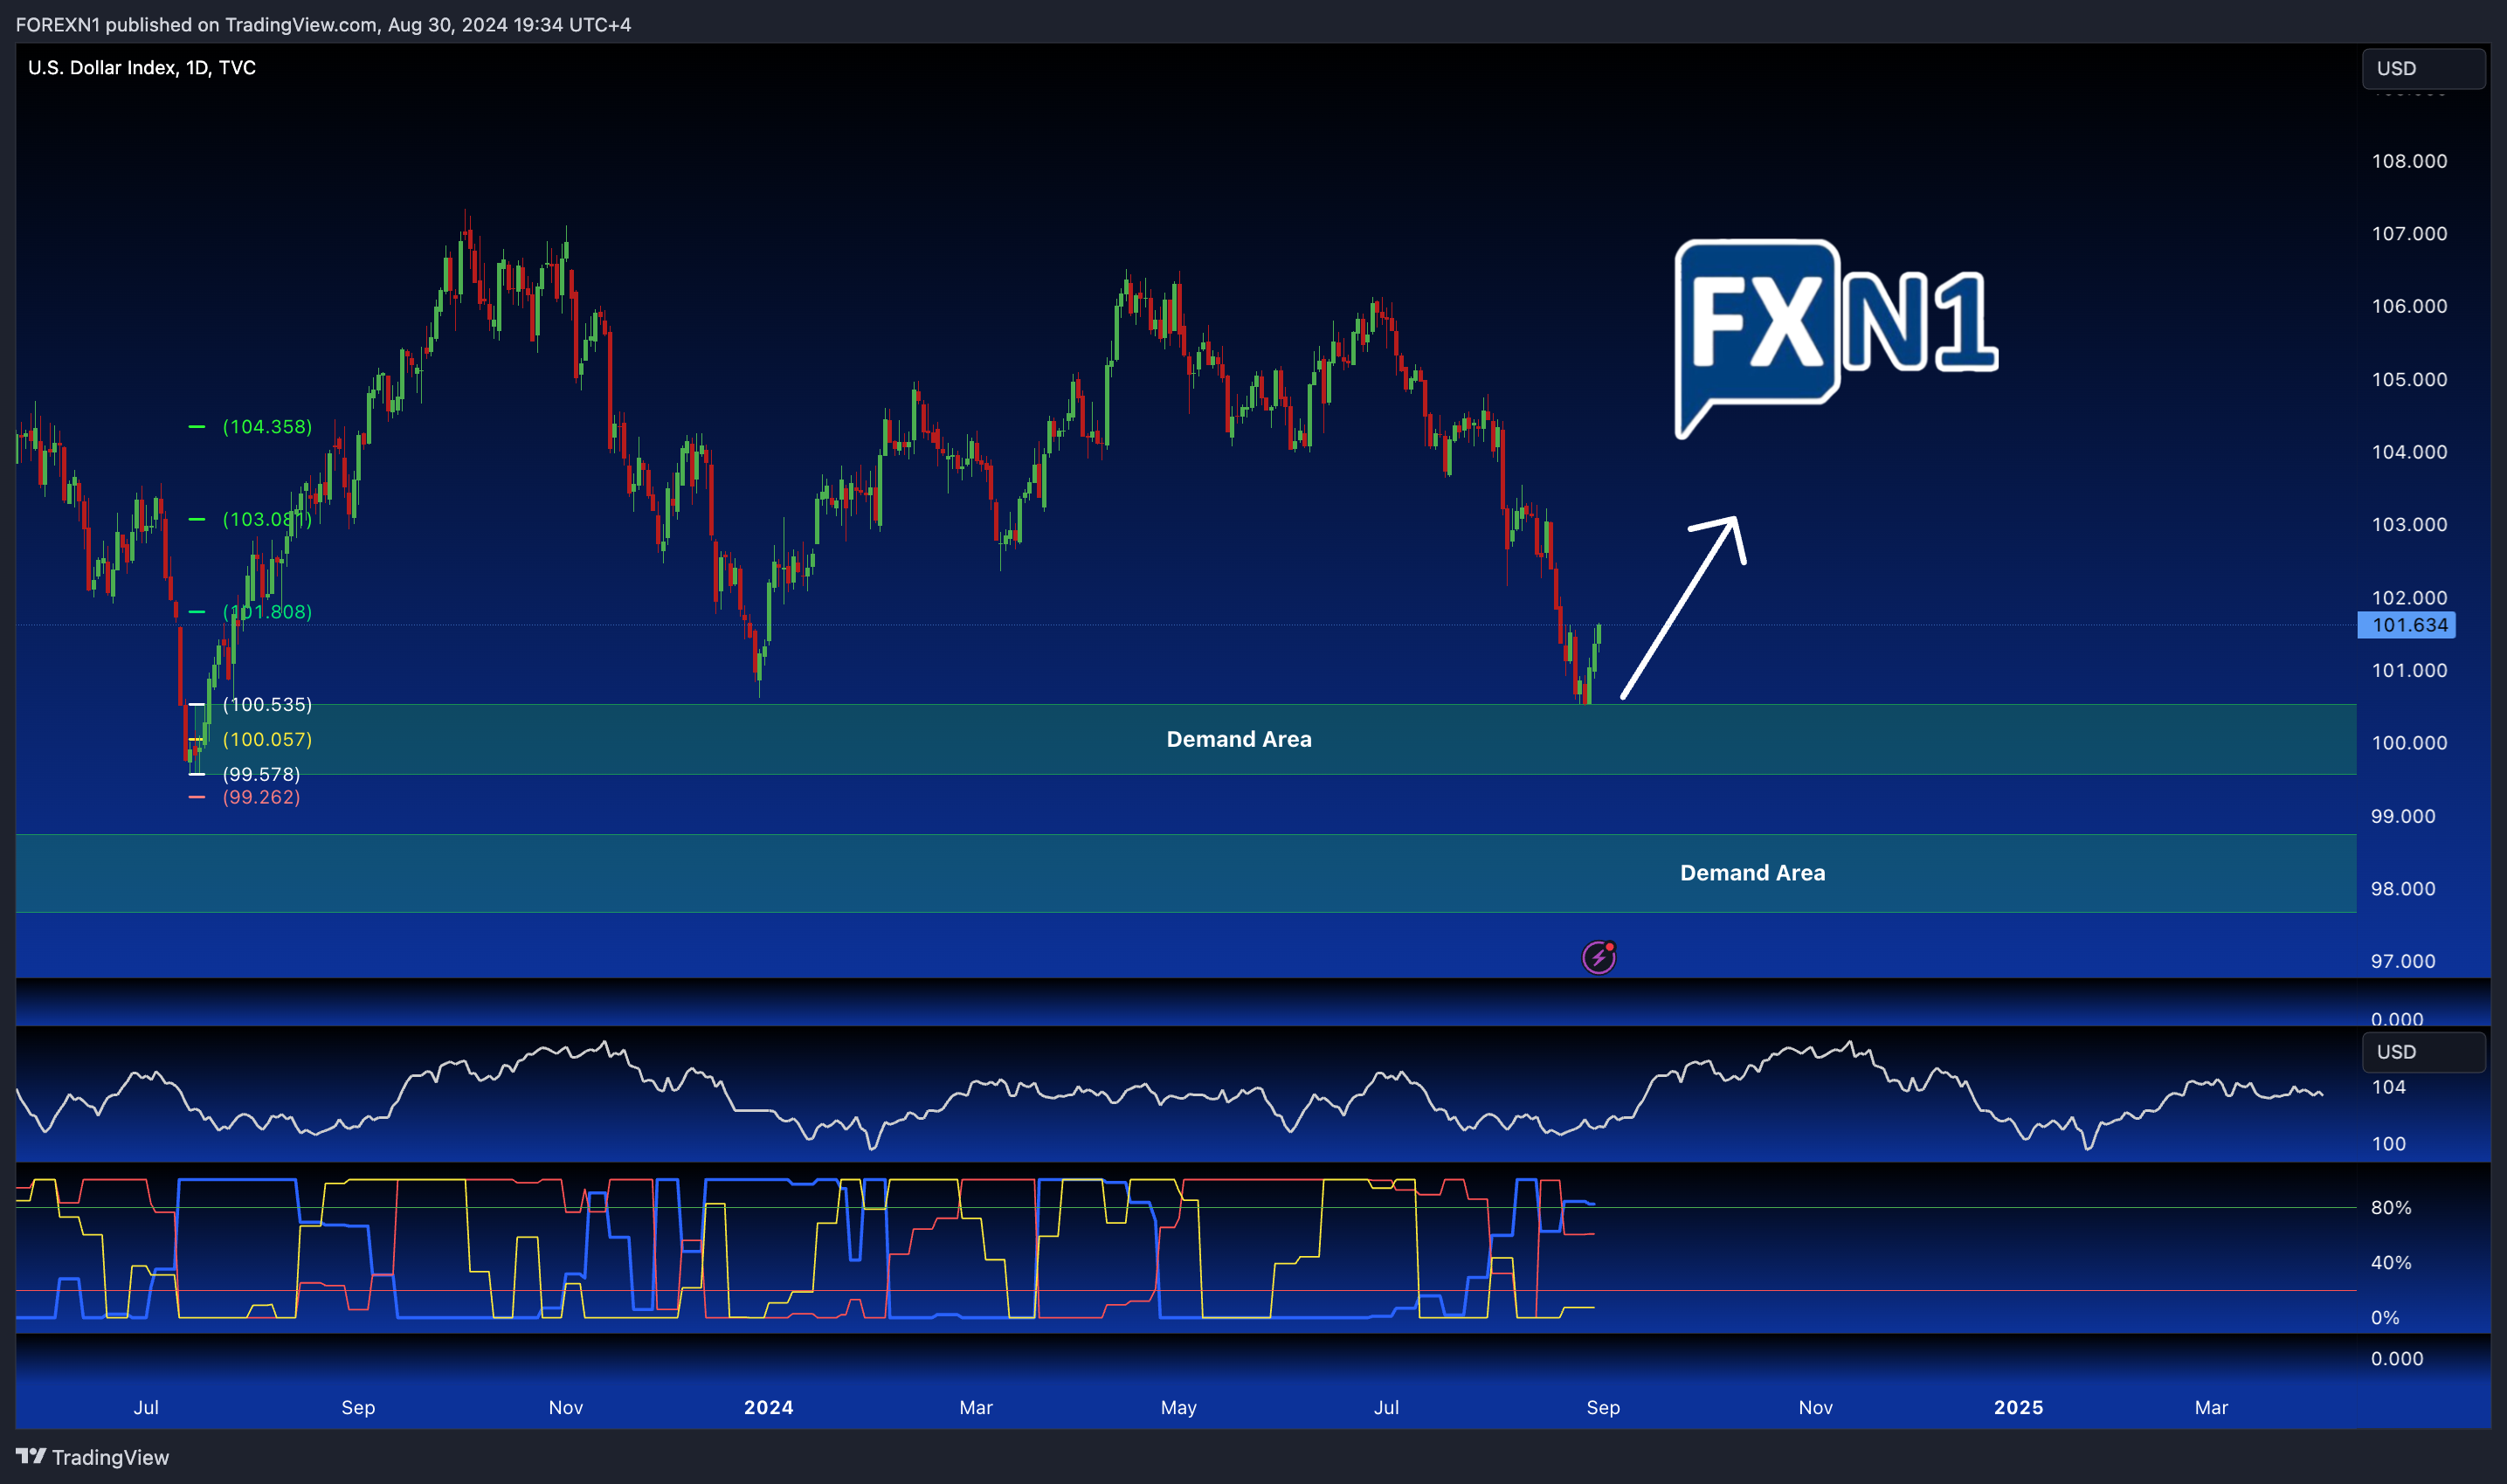The height and width of the screenshot is (1484, 2507).
Task: Select the green level label (103.081)
Action: [267, 519]
